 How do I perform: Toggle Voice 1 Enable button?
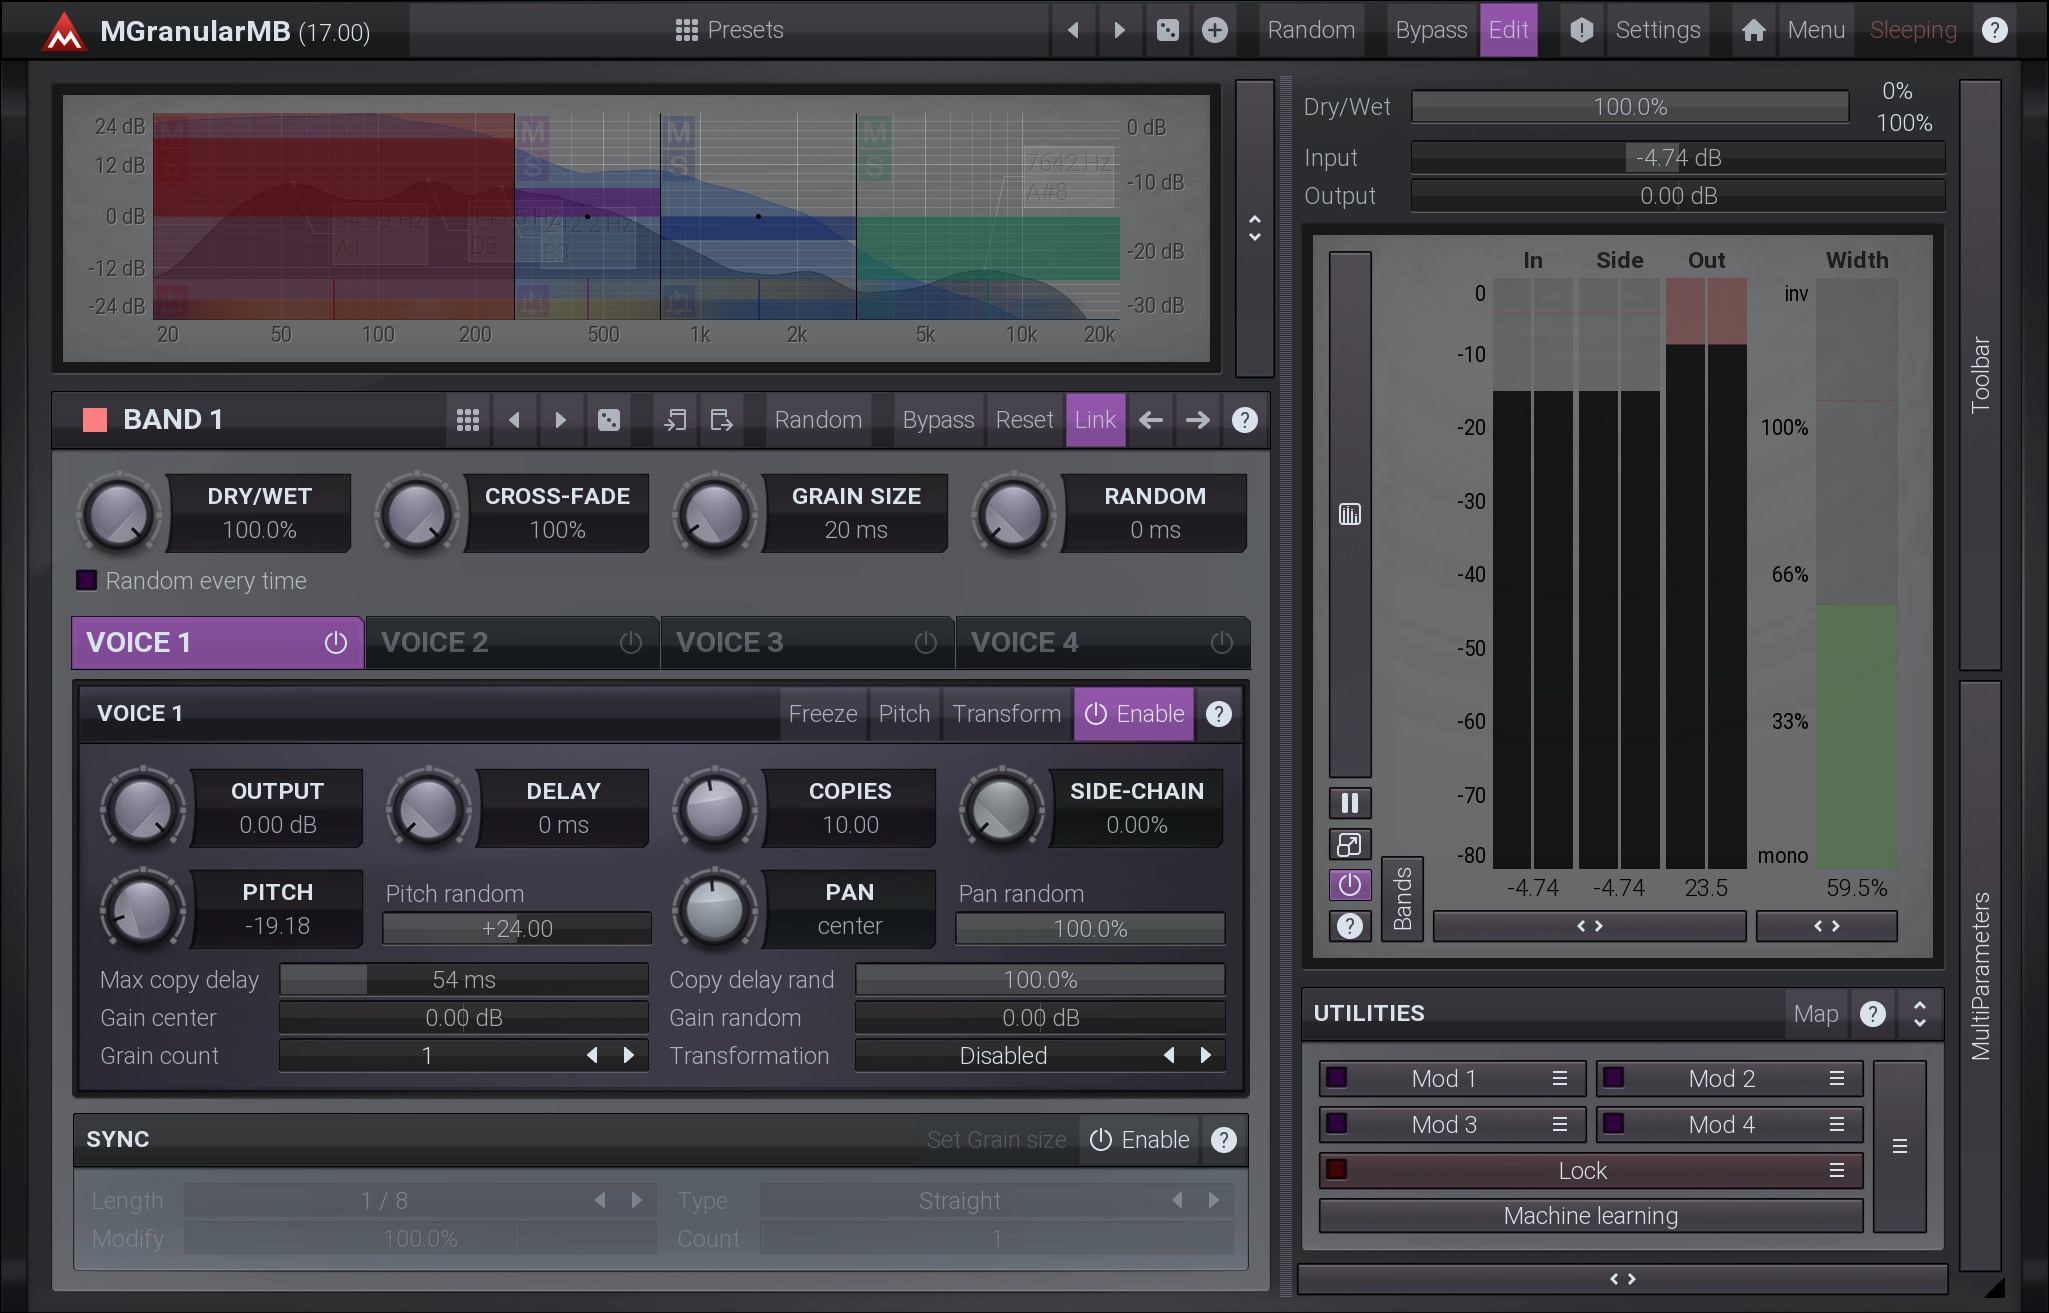1134,714
